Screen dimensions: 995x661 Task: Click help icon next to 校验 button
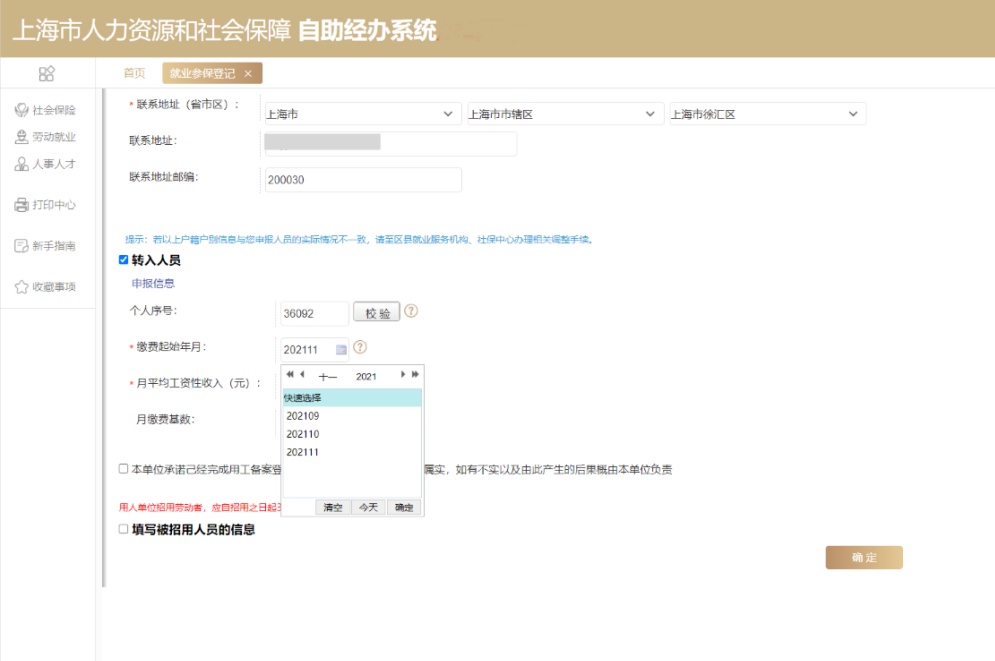tap(410, 312)
